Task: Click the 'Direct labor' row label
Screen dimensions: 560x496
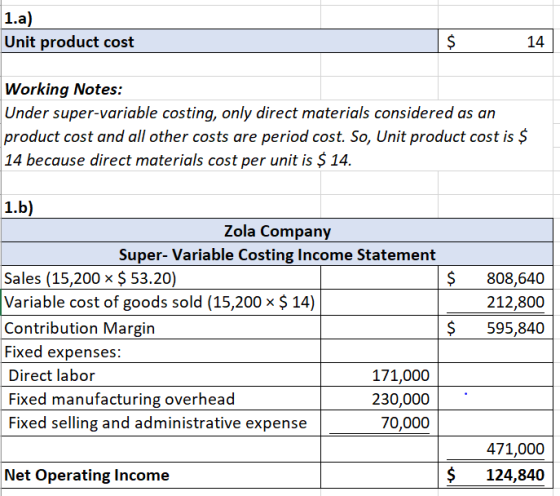Action: [161, 375]
